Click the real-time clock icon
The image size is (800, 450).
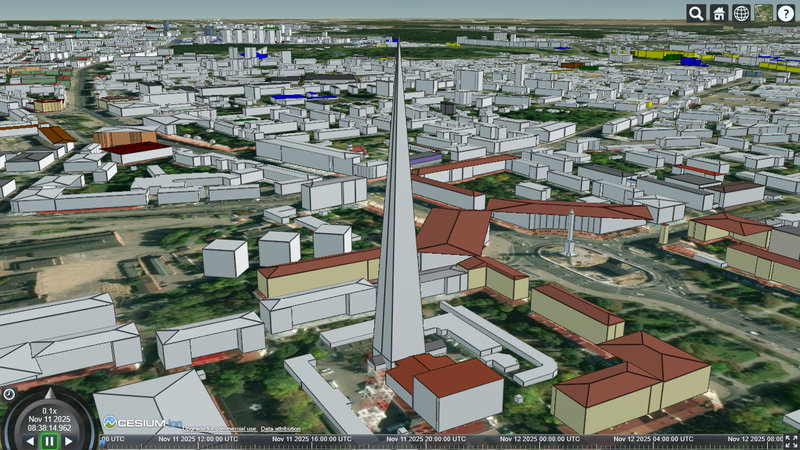9,394
